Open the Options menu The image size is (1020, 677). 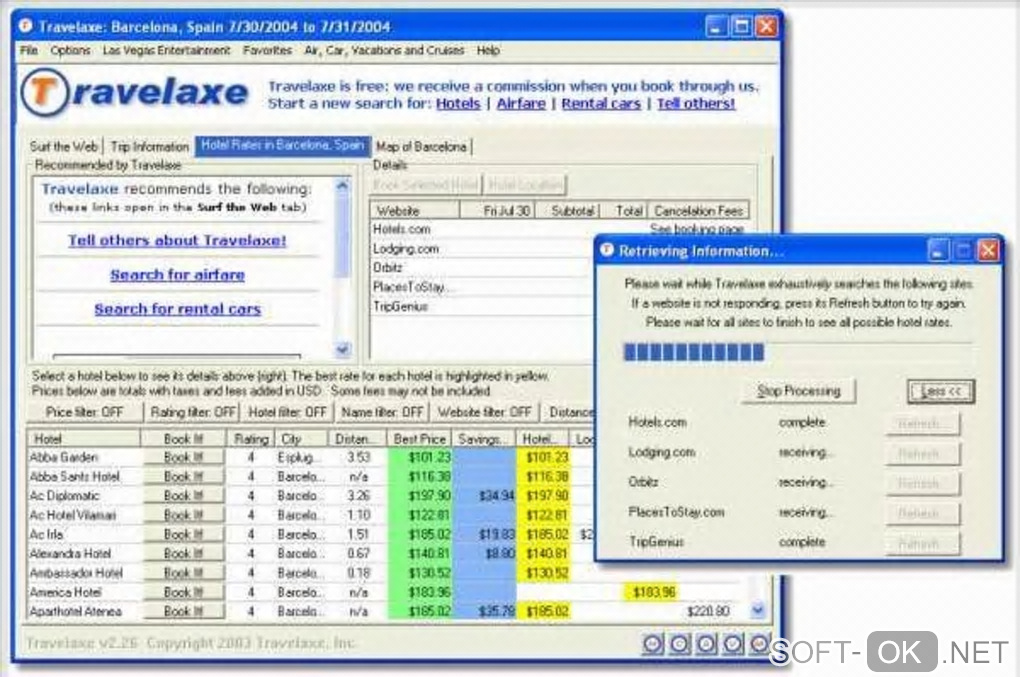coord(70,50)
